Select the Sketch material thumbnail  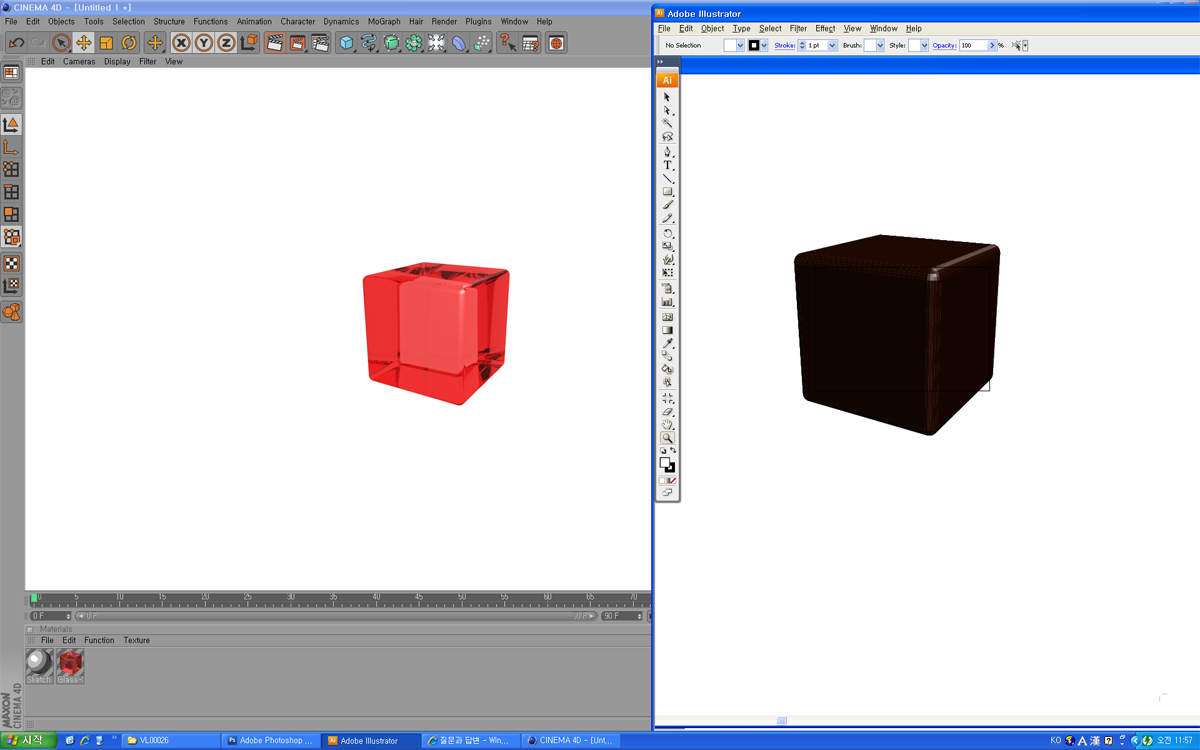click(x=39, y=666)
